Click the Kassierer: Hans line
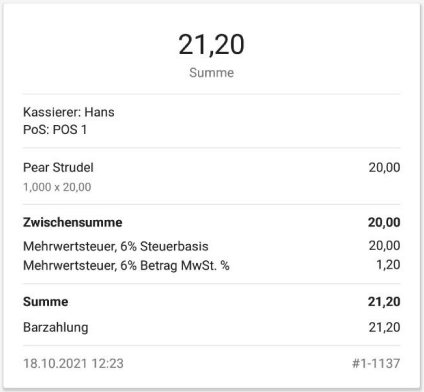Screen dimensions: 424x392 click(x=69, y=112)
